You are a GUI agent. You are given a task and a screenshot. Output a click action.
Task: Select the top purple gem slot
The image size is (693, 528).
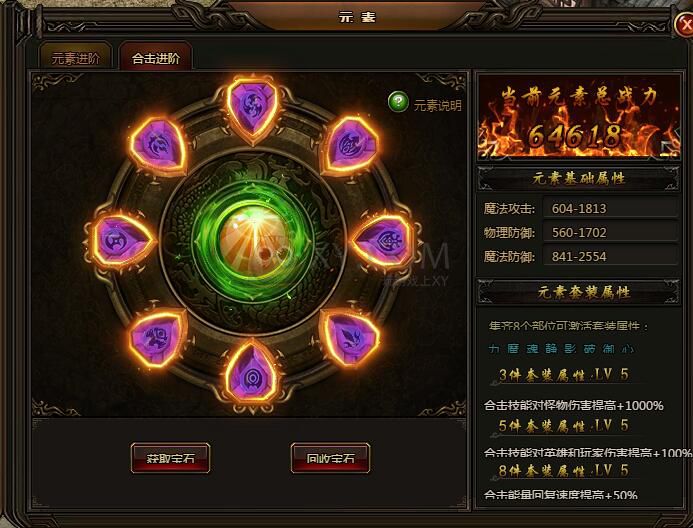tap(252, 108)
